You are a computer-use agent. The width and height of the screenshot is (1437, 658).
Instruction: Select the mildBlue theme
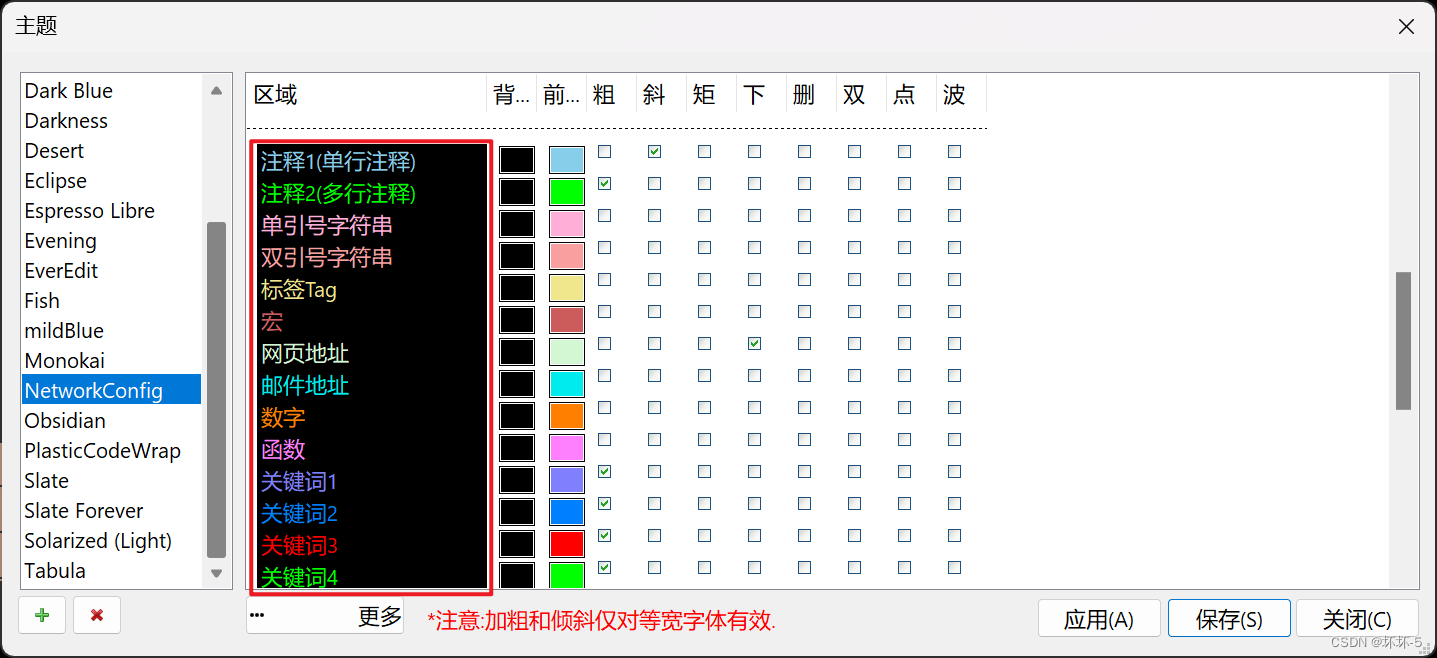(x=112, y=331)
